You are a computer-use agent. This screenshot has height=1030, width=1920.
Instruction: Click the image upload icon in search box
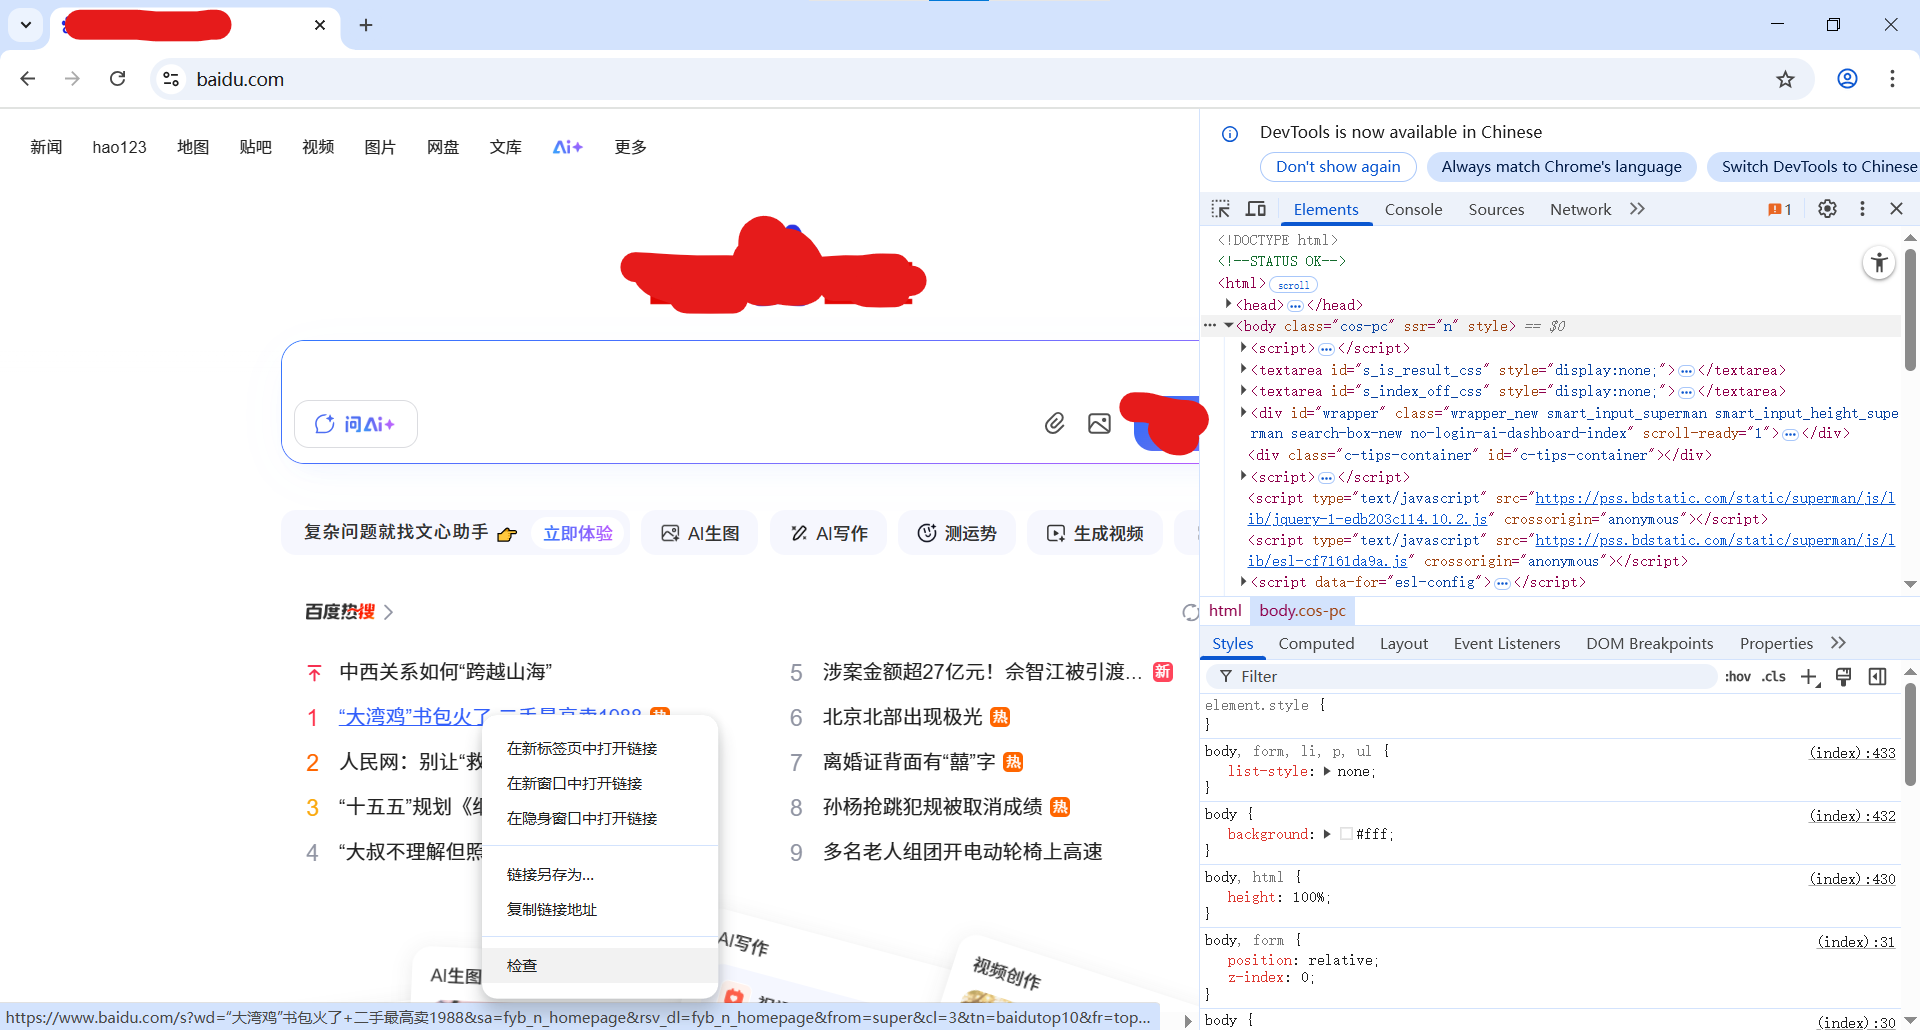click(1099, 423)
